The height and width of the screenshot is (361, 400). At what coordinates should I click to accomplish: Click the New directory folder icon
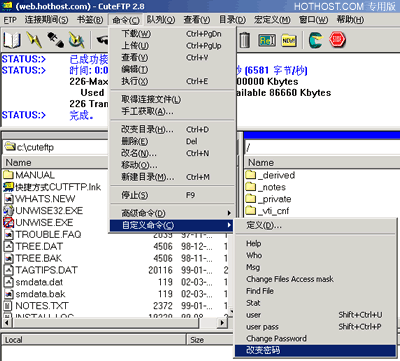pos(289,40)
